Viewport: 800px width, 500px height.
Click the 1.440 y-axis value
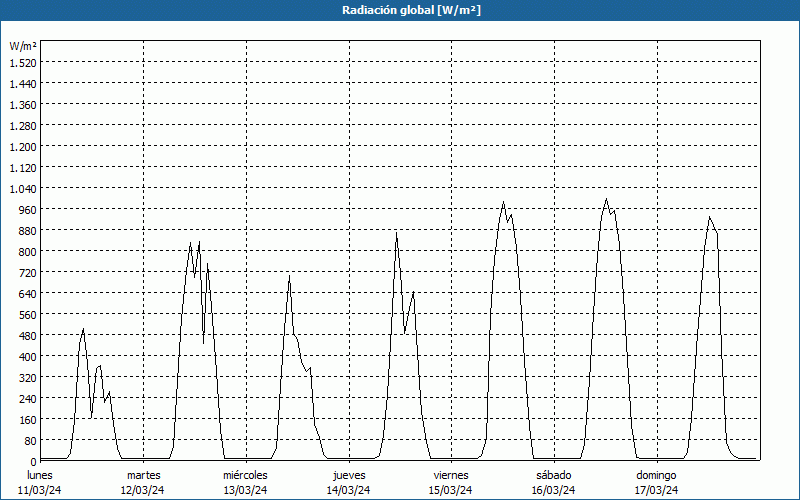pyautogui.click(x=23, y=84)
